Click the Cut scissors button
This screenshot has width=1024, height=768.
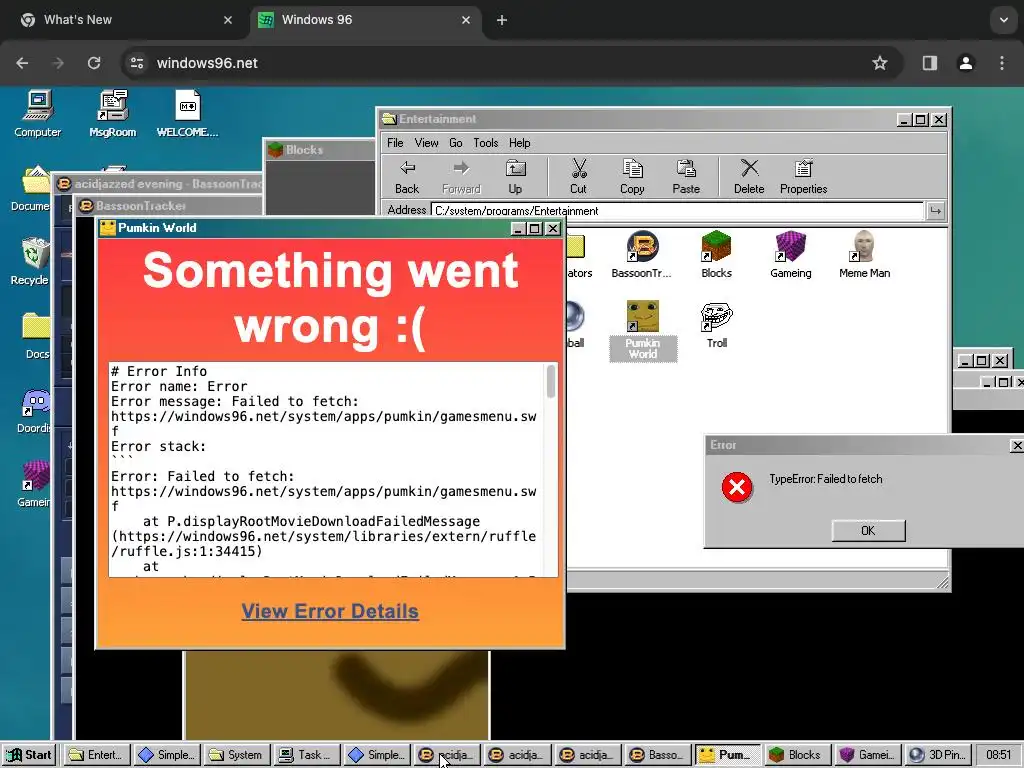pos(578,178)
